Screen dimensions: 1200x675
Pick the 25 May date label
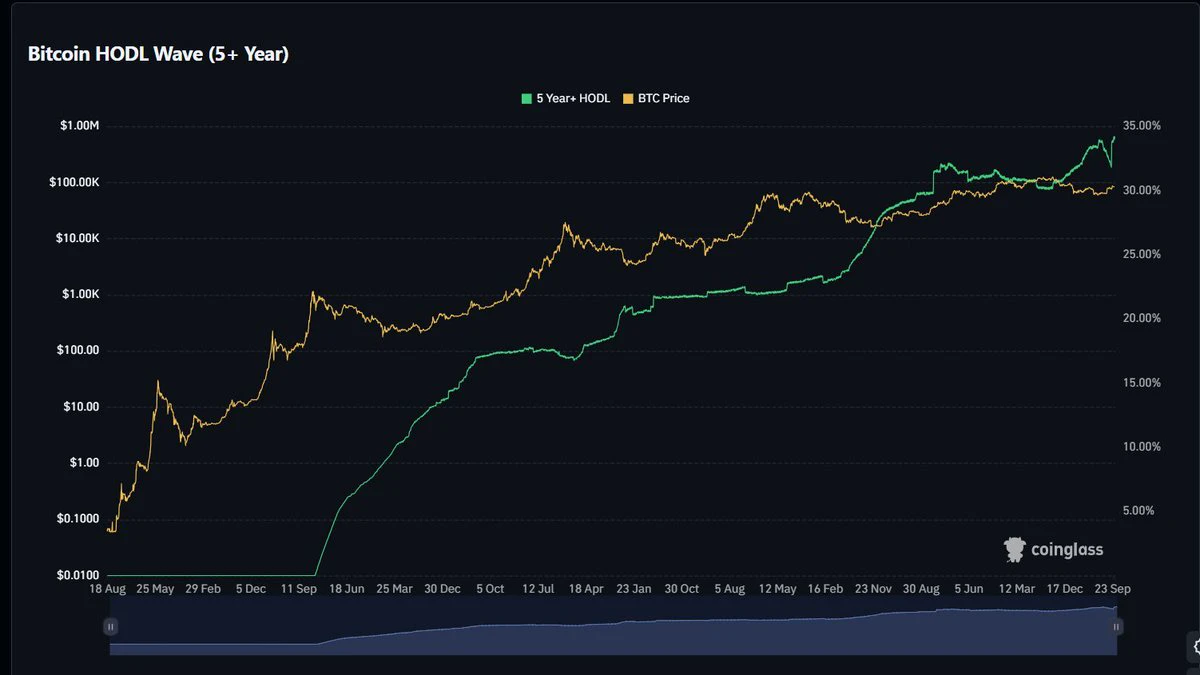pos(154,589)
